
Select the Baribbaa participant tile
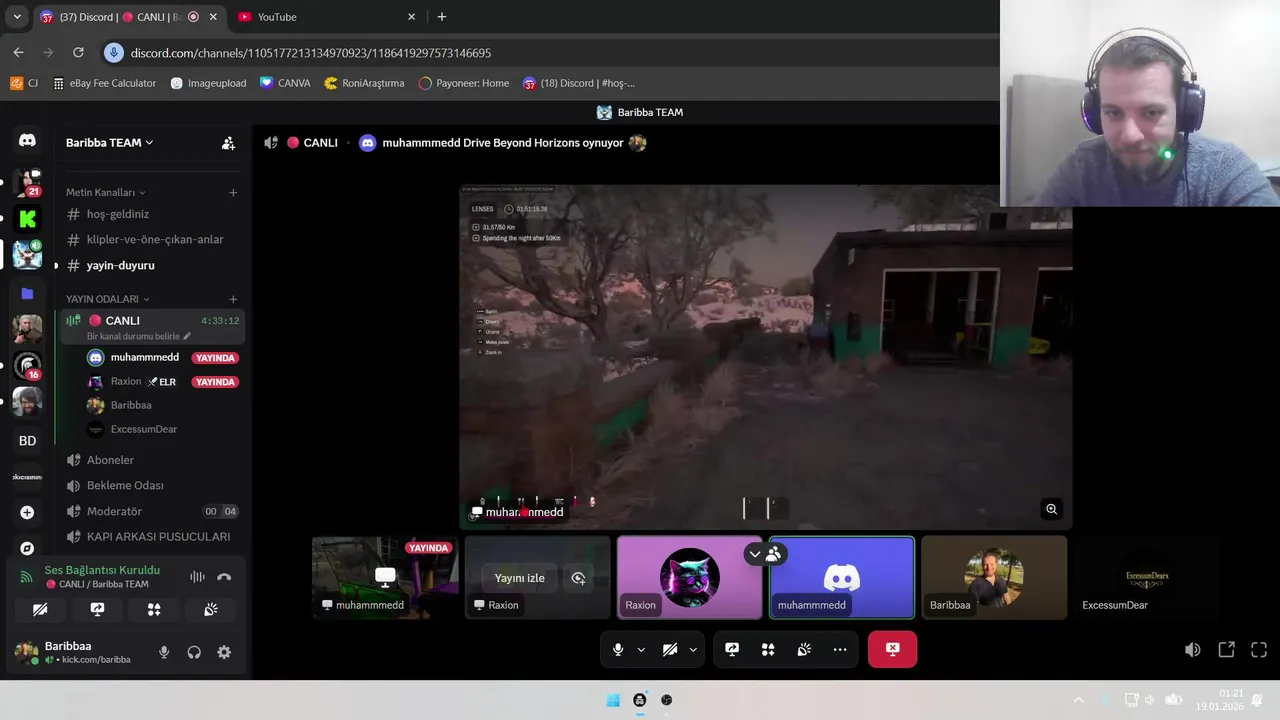[x=994, y=578]
